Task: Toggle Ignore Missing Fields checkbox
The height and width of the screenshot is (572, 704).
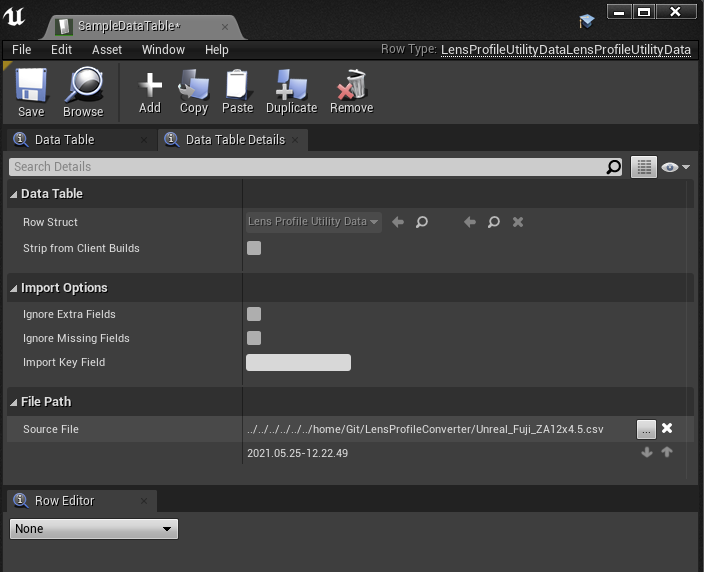Action: tap(254, 338)
